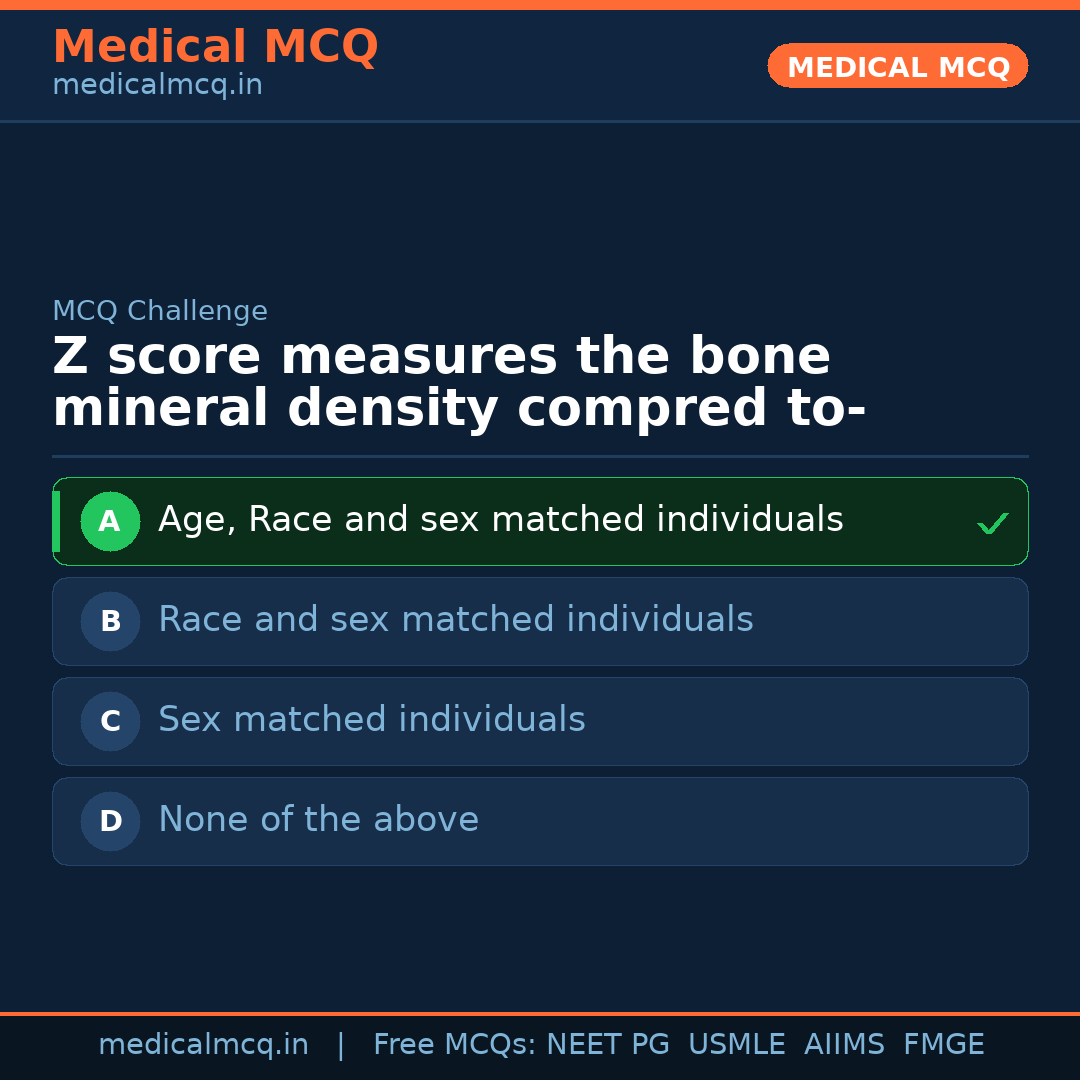Visit medicalmcq.in link under the header title

[157, 86]
